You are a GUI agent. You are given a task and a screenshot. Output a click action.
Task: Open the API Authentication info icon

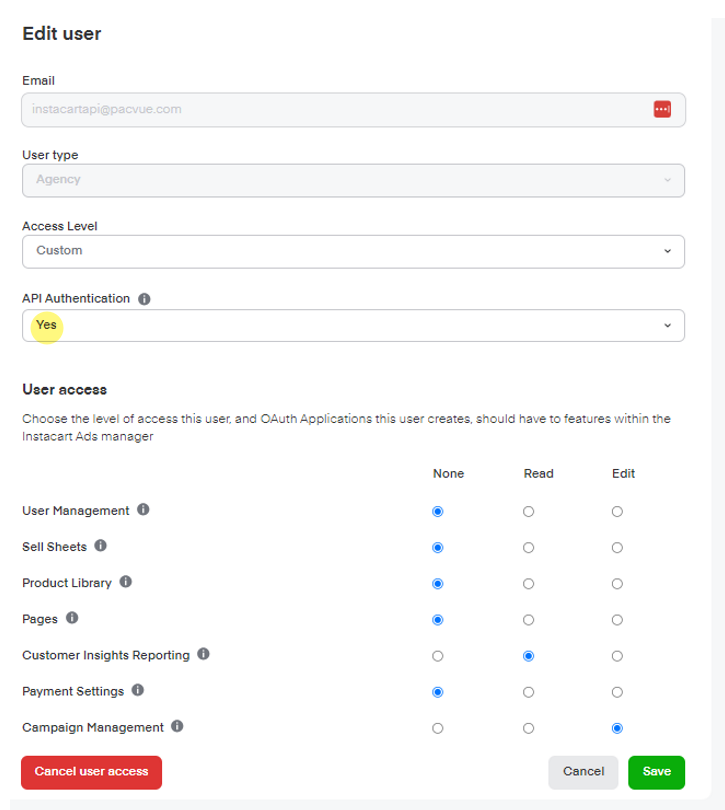point(144,299)
